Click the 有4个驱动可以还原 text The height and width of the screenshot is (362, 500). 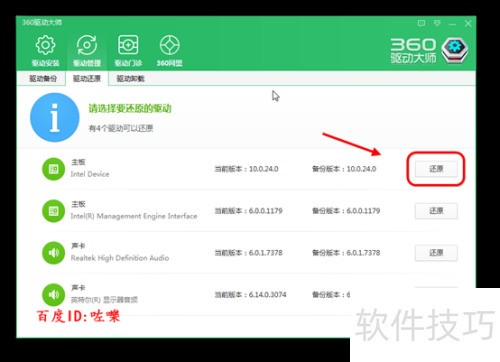click(121, 128)
